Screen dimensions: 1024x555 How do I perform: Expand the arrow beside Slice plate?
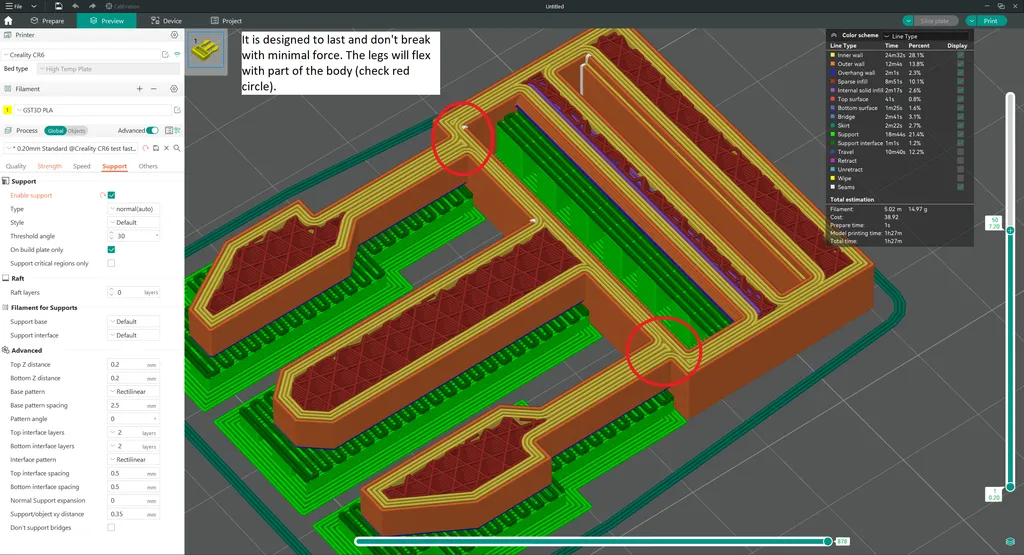tap(908, 21)
